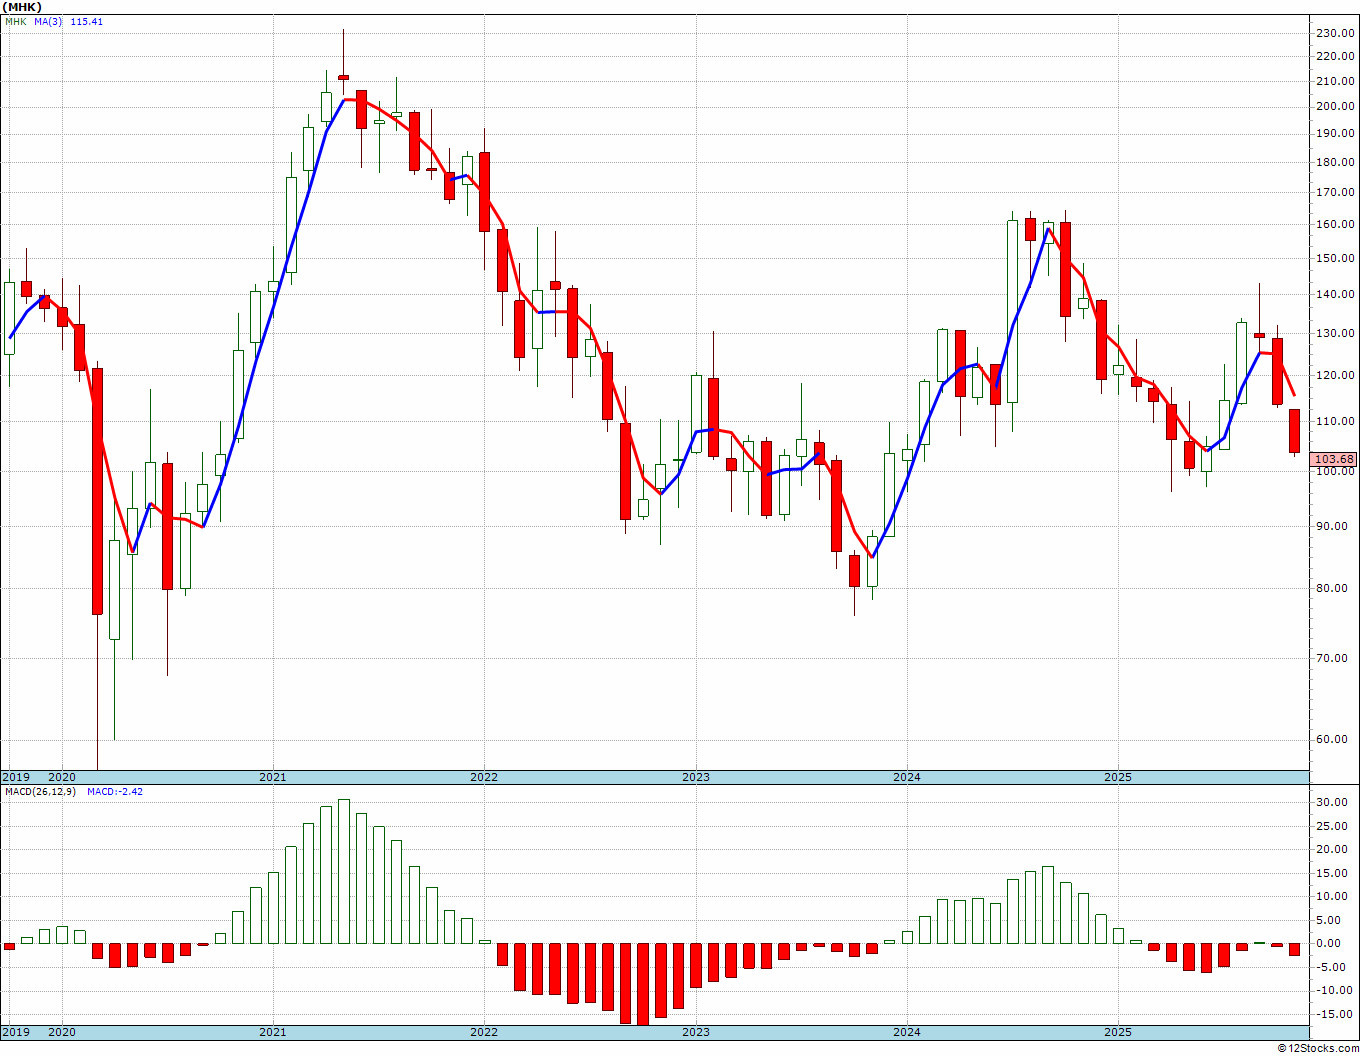Click 200.00 on the price axis
This screenshot has width=1360, height=1056.
point(1335,107)
